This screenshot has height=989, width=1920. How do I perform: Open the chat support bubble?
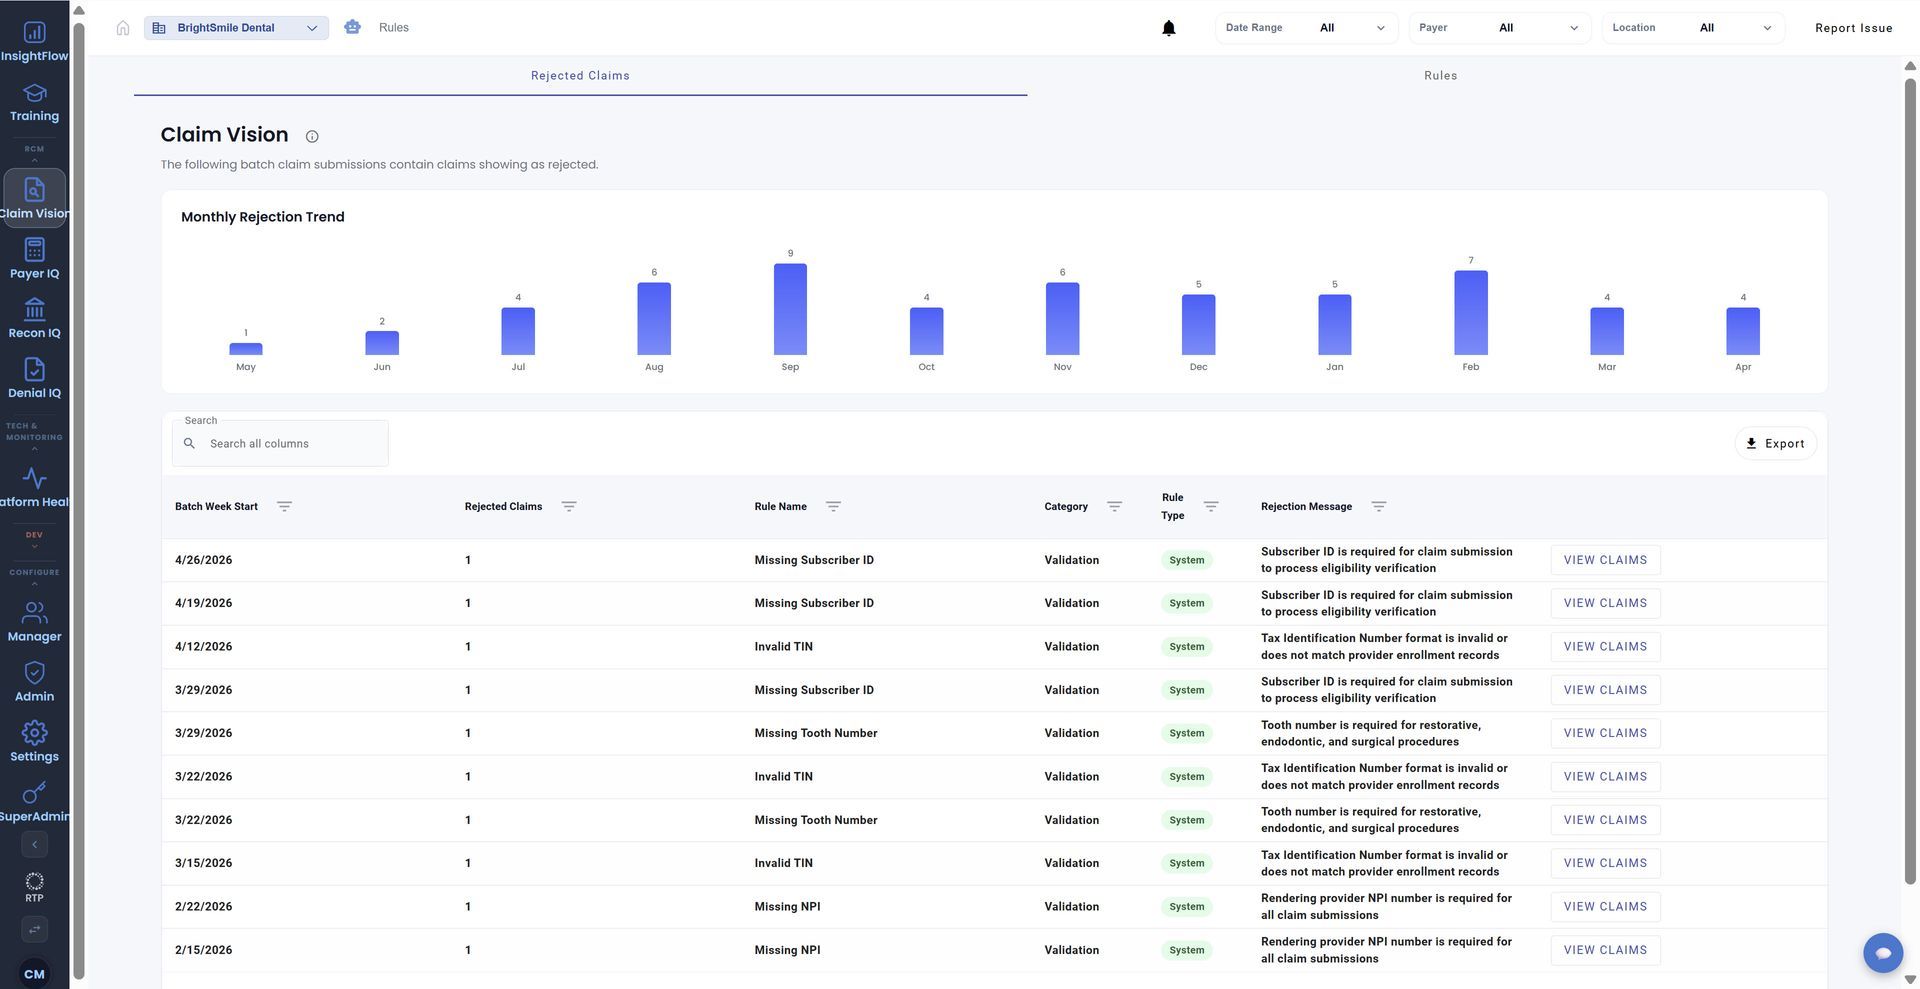pos(1882,952)
